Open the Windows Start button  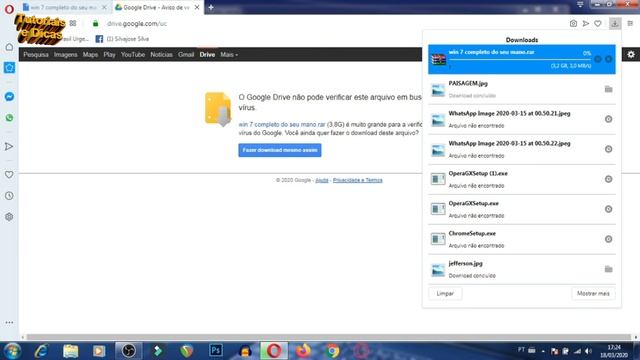tap(12, 351)
